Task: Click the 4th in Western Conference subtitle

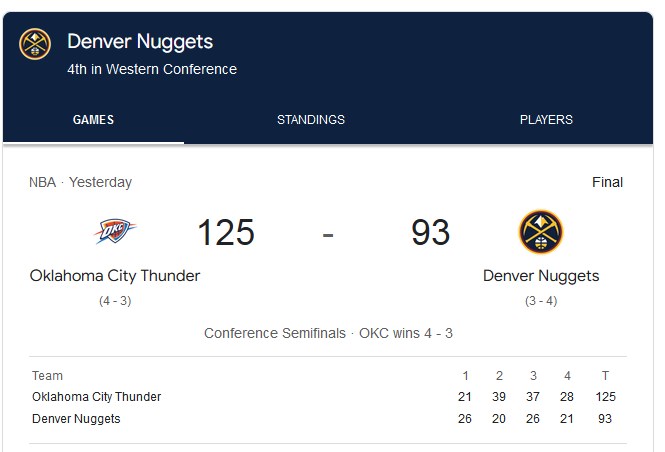Action: [152, 69]
